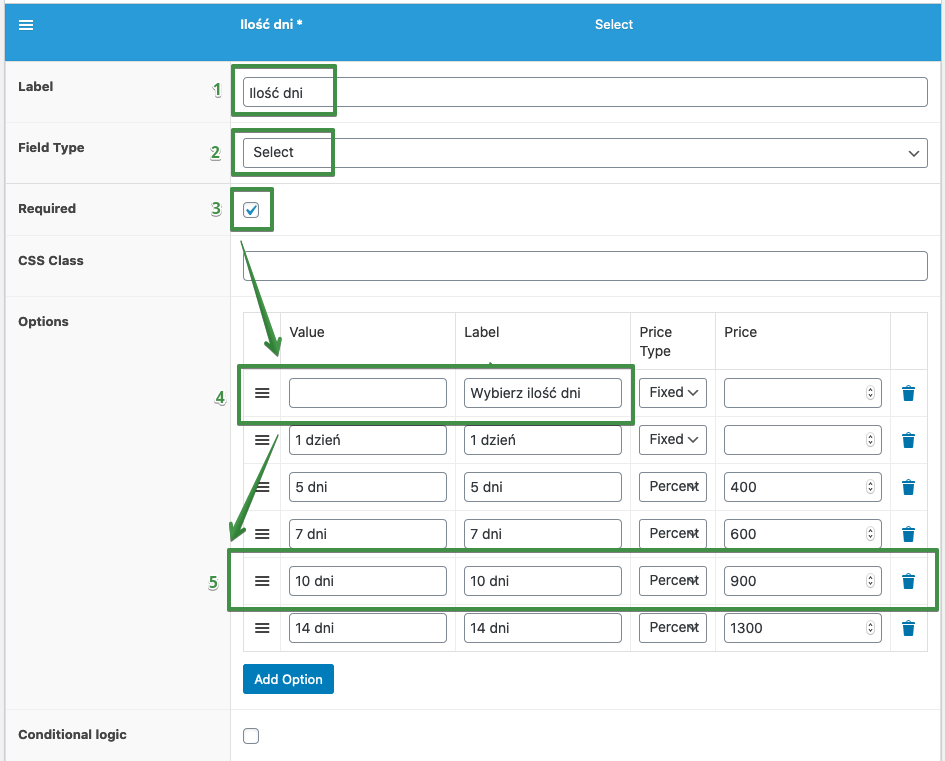945x761 pixels.
Task: Click the 'Ilość dni *' header title
Action: (271, 25)
